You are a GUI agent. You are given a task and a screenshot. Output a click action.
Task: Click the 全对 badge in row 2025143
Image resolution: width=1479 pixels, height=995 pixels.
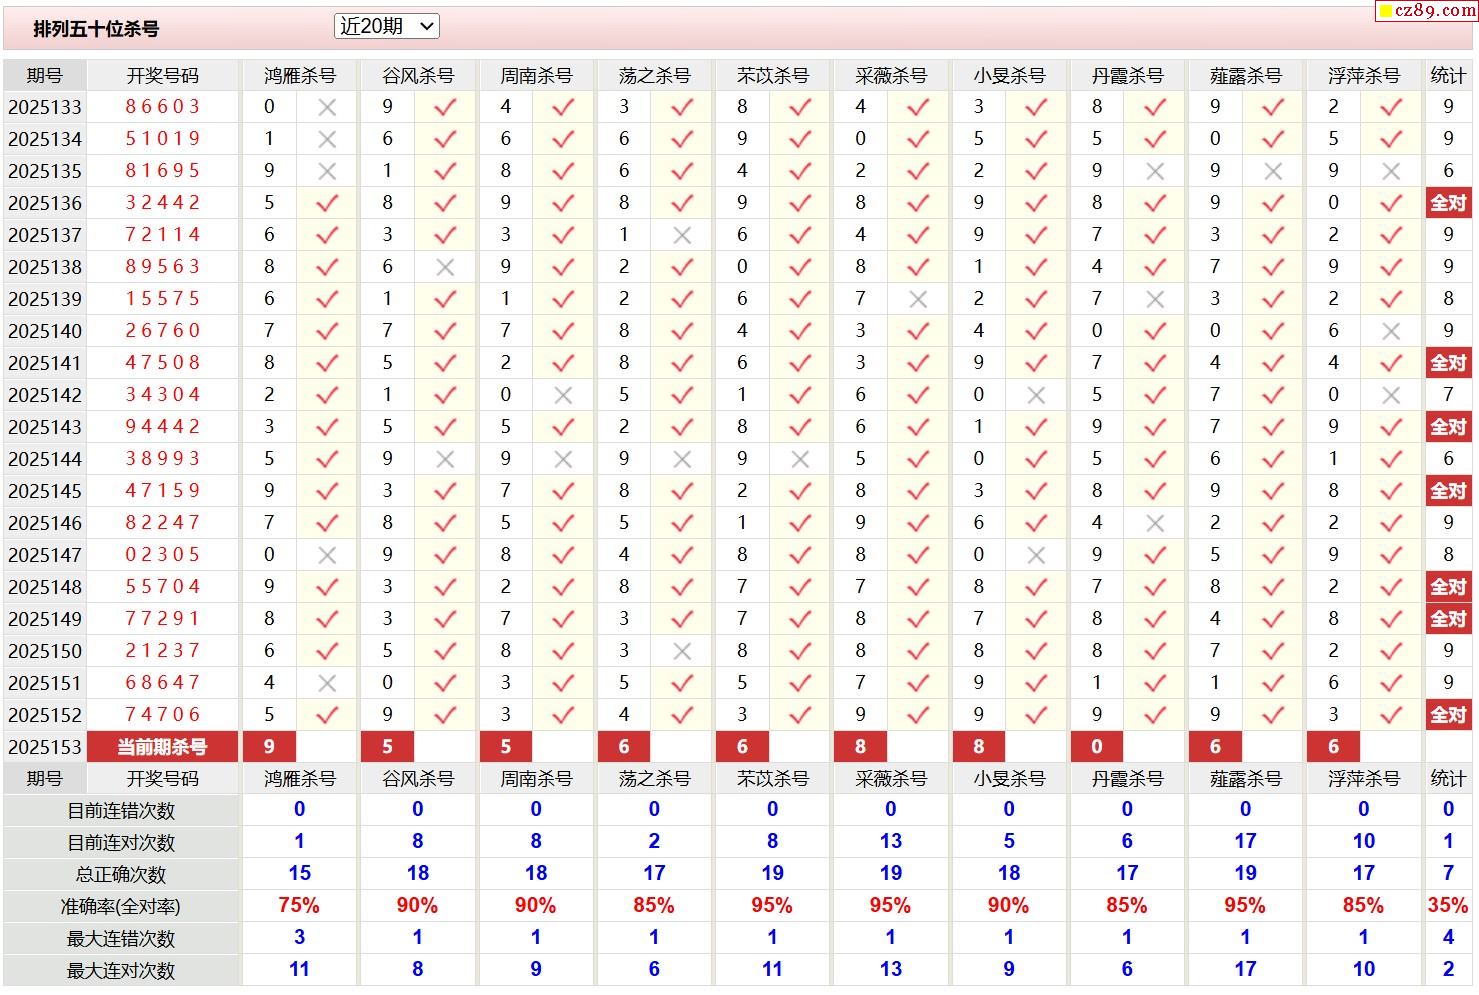(x=1448, y=427)
